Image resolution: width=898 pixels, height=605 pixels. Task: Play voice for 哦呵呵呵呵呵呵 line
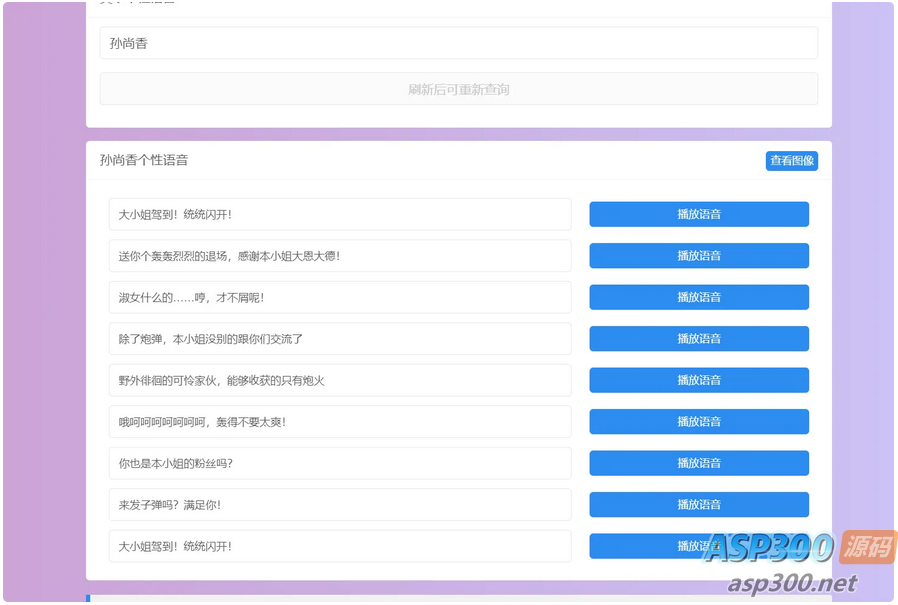[x=698, y=422]
